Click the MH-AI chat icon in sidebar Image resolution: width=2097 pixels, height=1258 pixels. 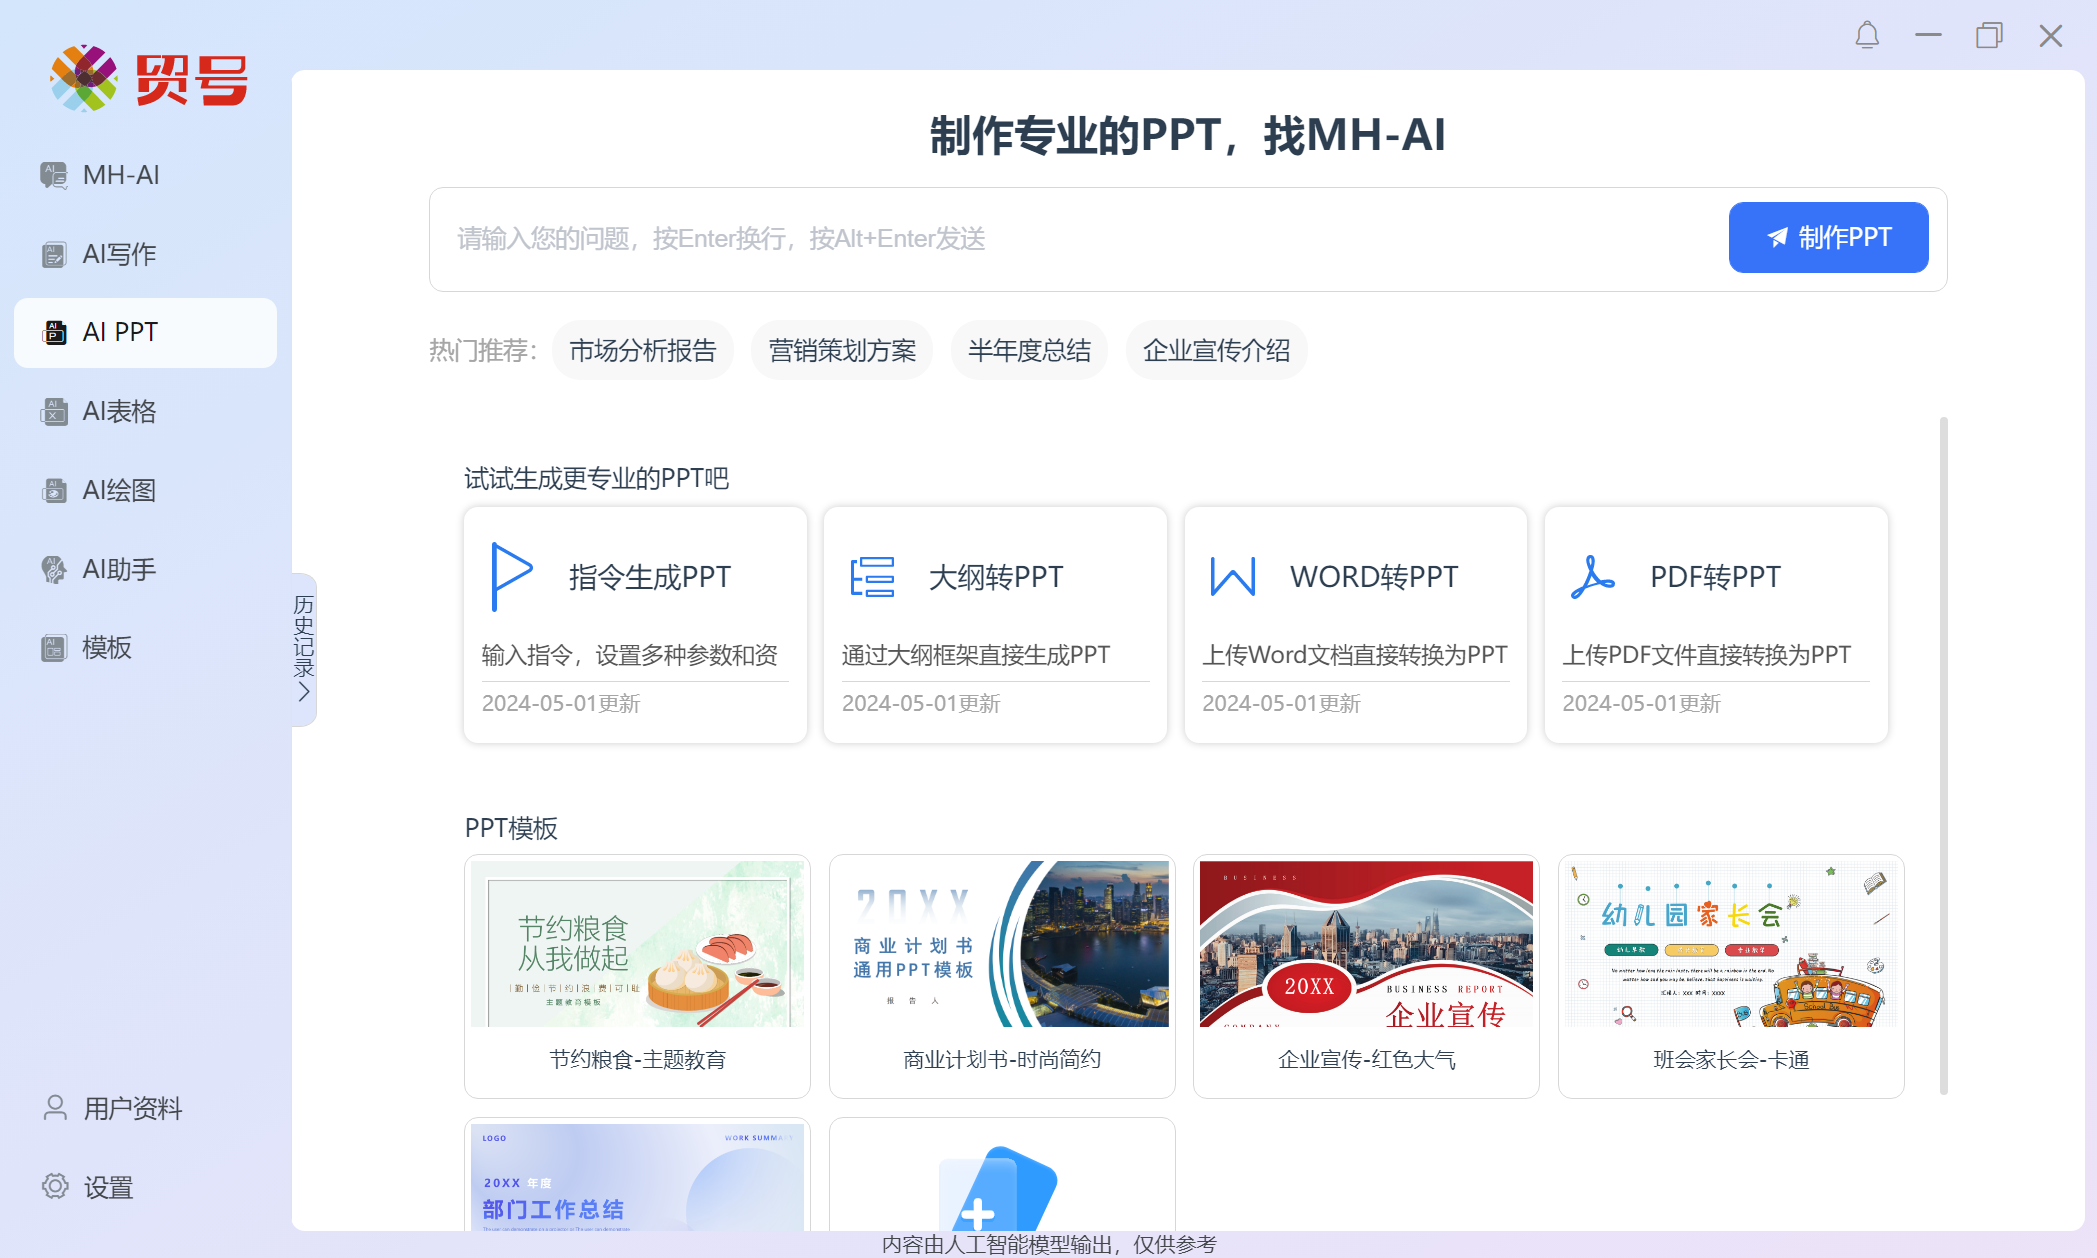(x=54, y=175)
